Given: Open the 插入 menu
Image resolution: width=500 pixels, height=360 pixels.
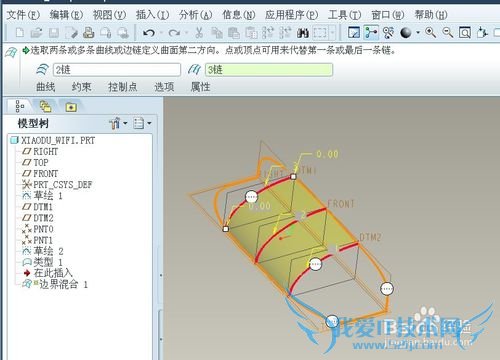Looking at the screenshot, I should coord(153,15).
